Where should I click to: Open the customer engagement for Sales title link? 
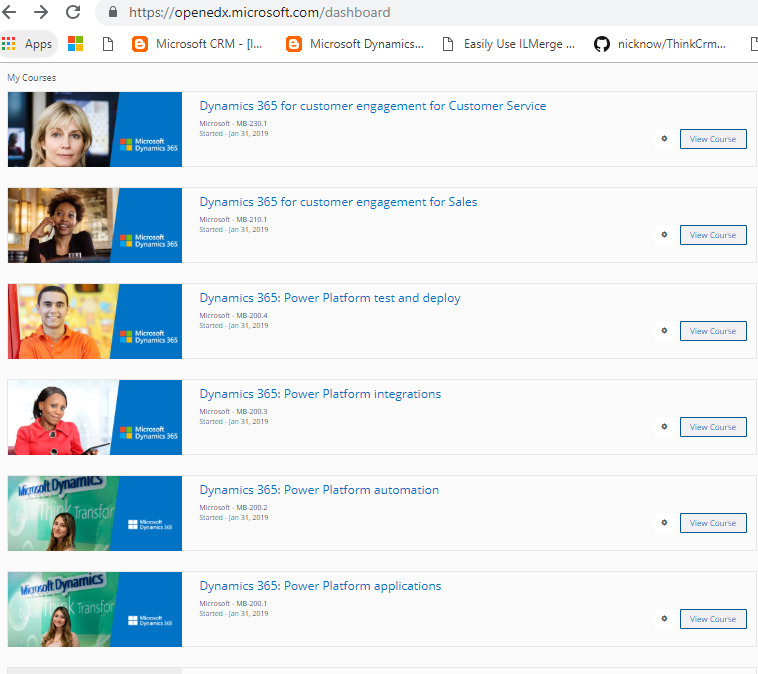coord(338,202)
